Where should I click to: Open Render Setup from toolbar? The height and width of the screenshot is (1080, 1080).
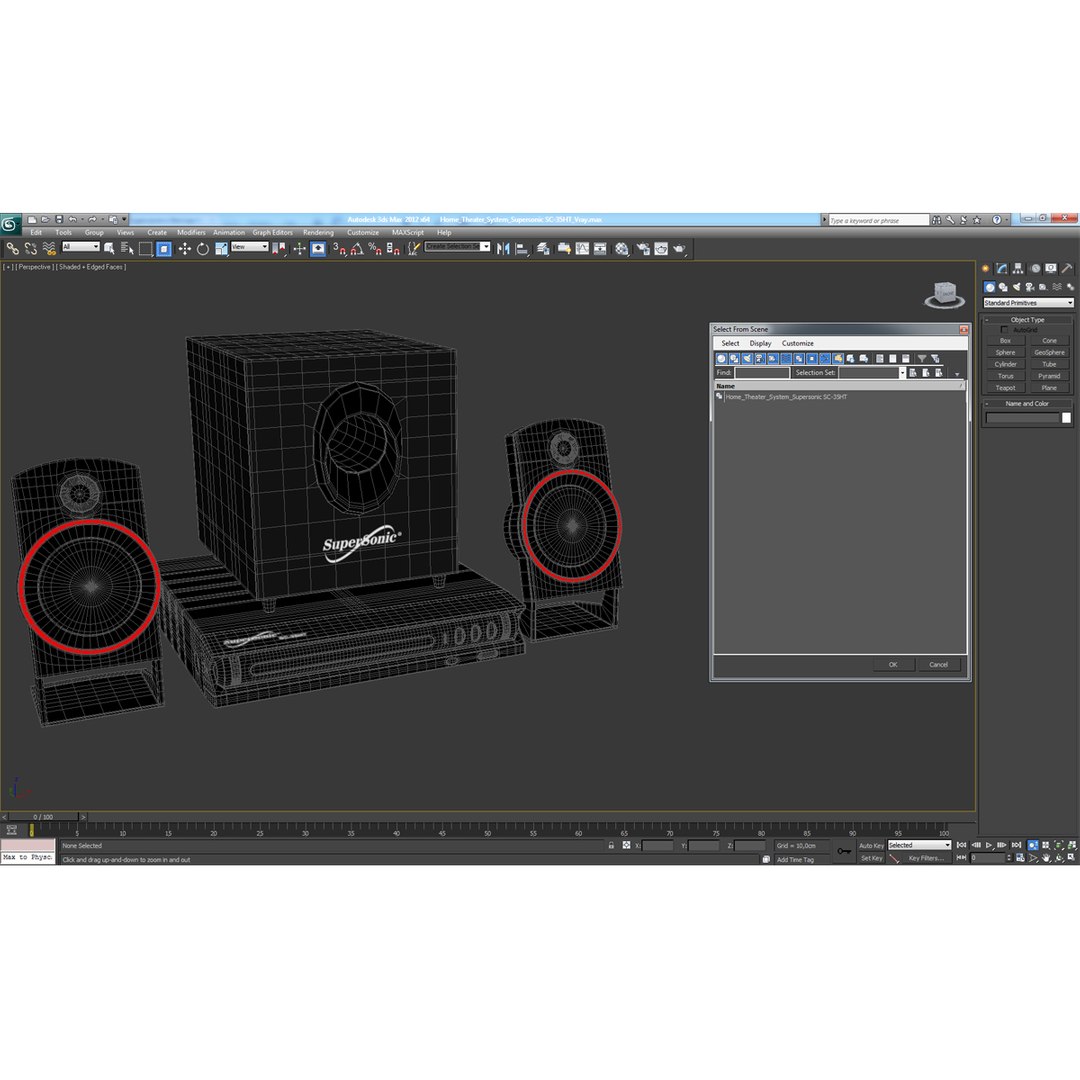[643, 249]
